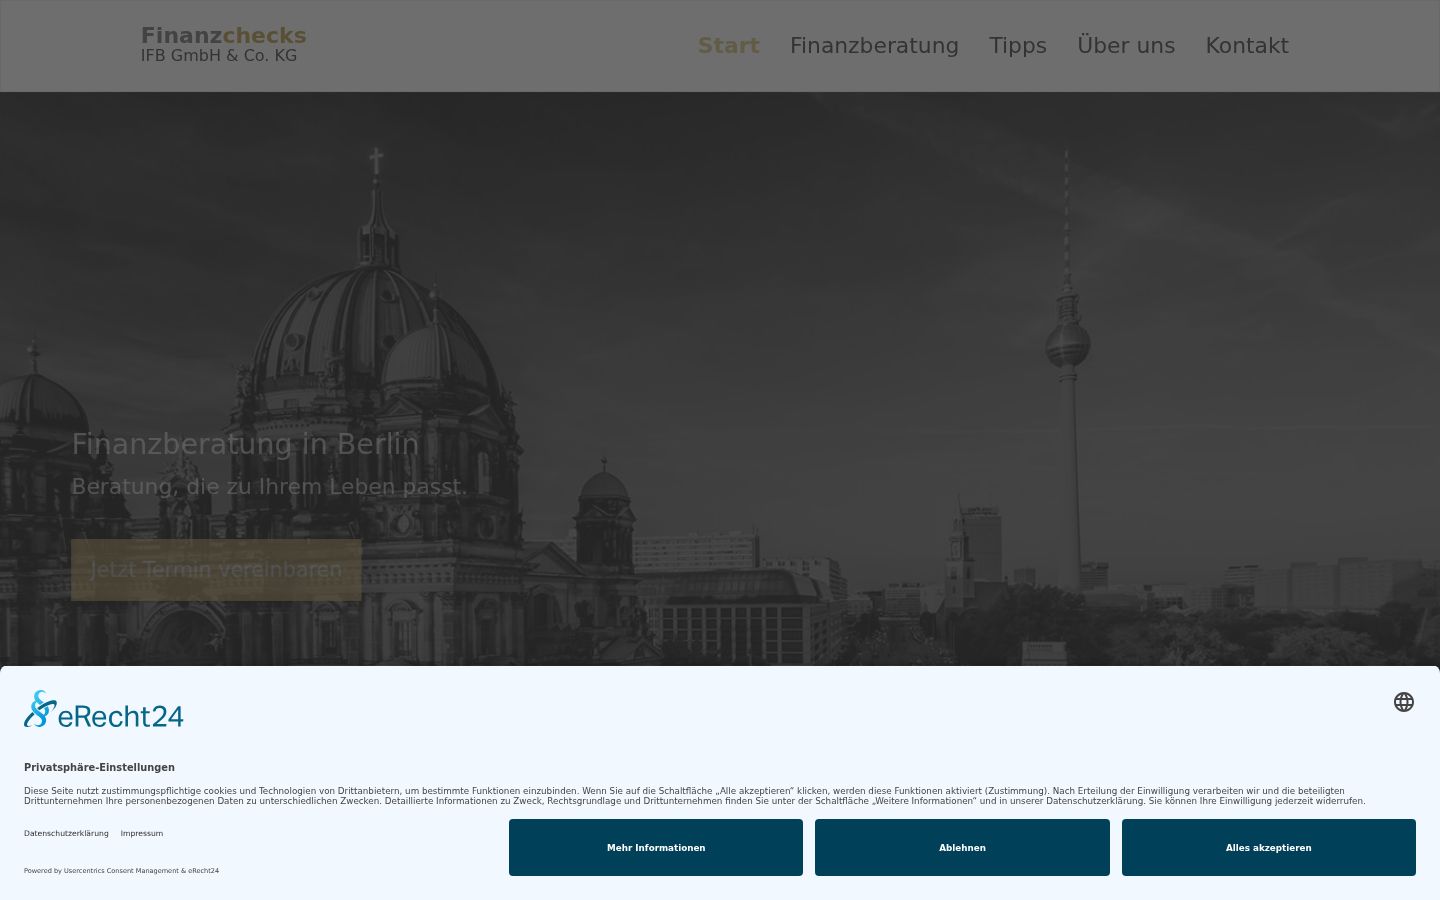Accept all cookies with Alles akzeptieren
The width and height of the screenshot is (1440, 900).
click(x=1268, y=848)
